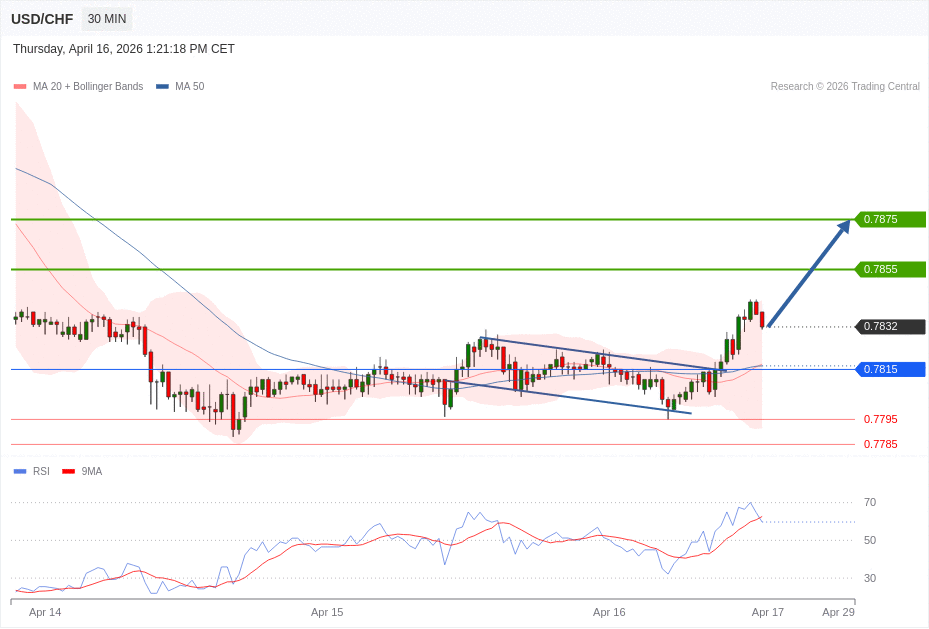Select the 0.7855 green target price tag
This screenshot has width=929, height=629.
coord(890,269)
